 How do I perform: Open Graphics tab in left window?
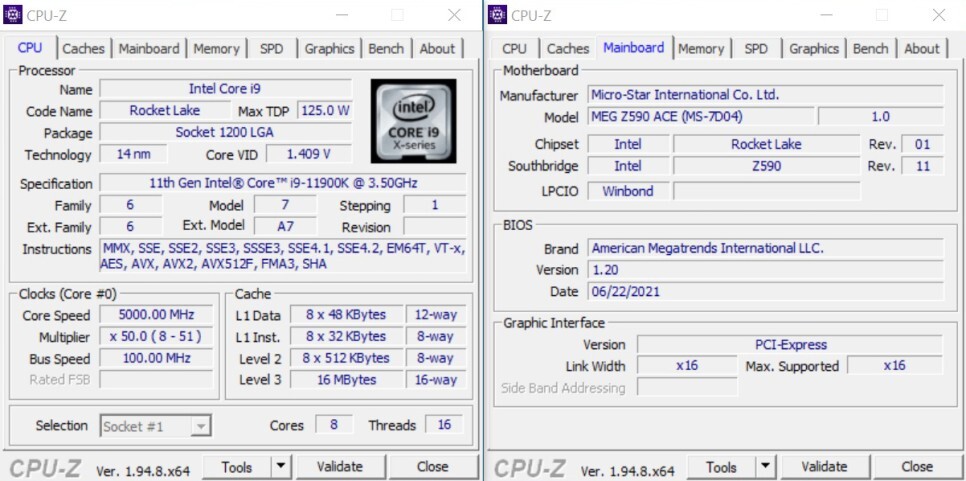(330, 49)
